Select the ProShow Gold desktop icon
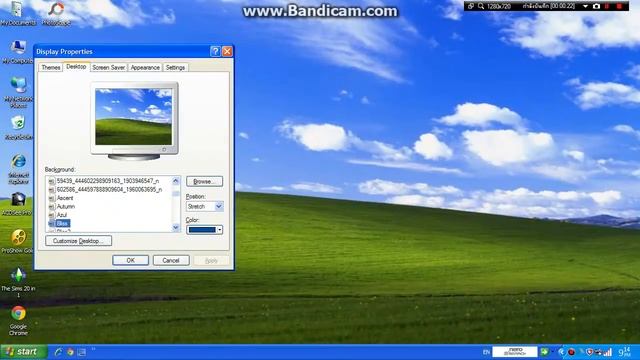The width and height of the screenshot is (640, 360). [18, 242]
